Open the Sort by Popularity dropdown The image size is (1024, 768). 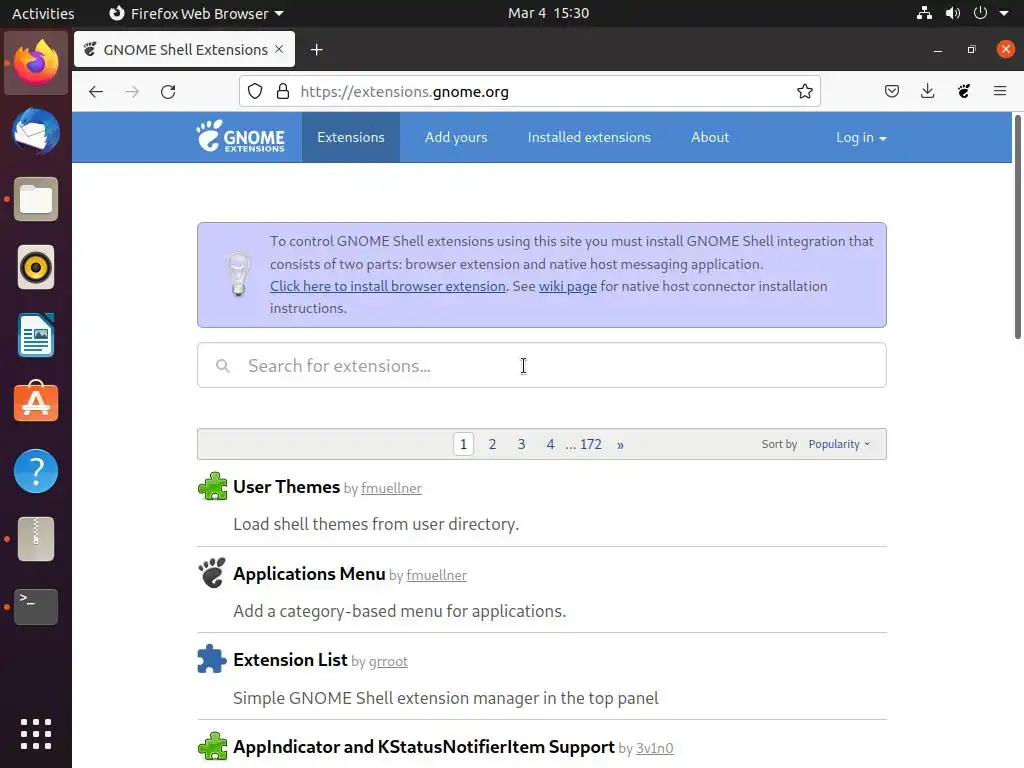839,444
